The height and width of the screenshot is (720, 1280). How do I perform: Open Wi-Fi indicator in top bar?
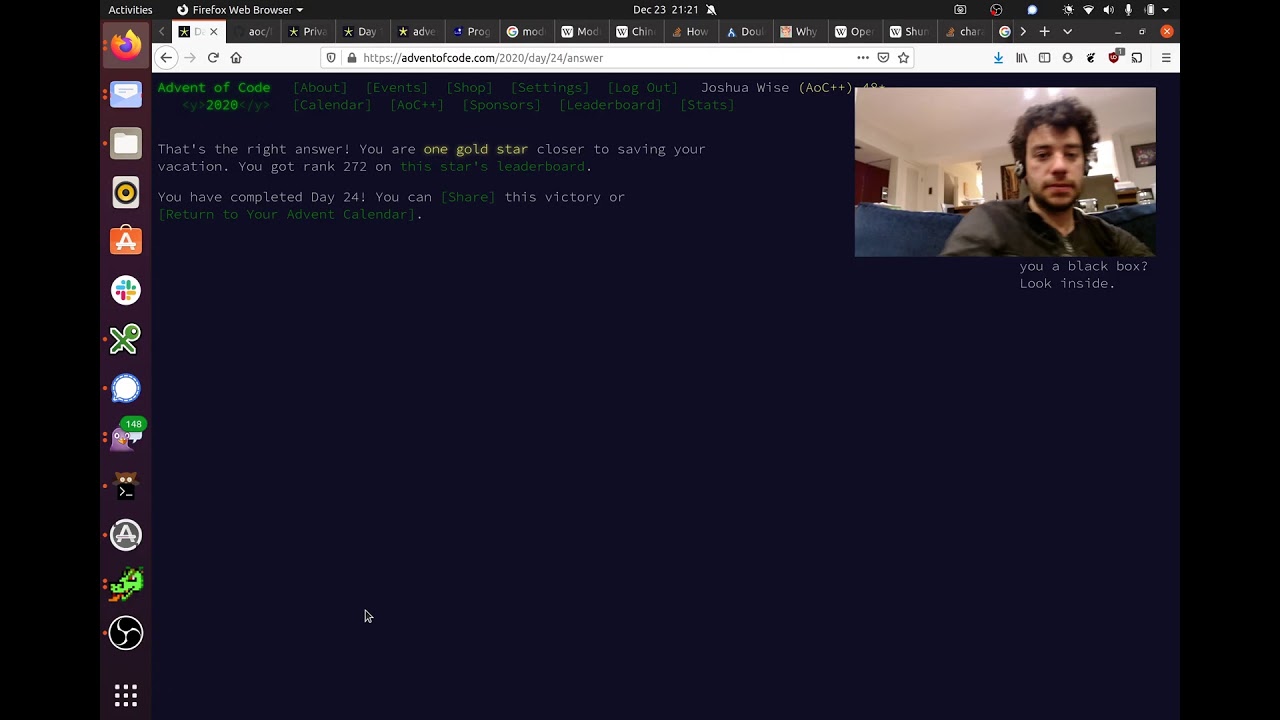[1088, 10]
